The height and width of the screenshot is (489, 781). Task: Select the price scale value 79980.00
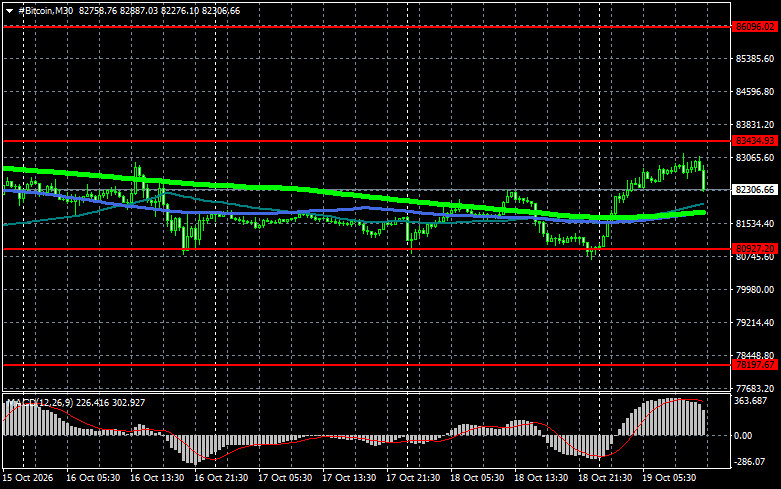755,289
